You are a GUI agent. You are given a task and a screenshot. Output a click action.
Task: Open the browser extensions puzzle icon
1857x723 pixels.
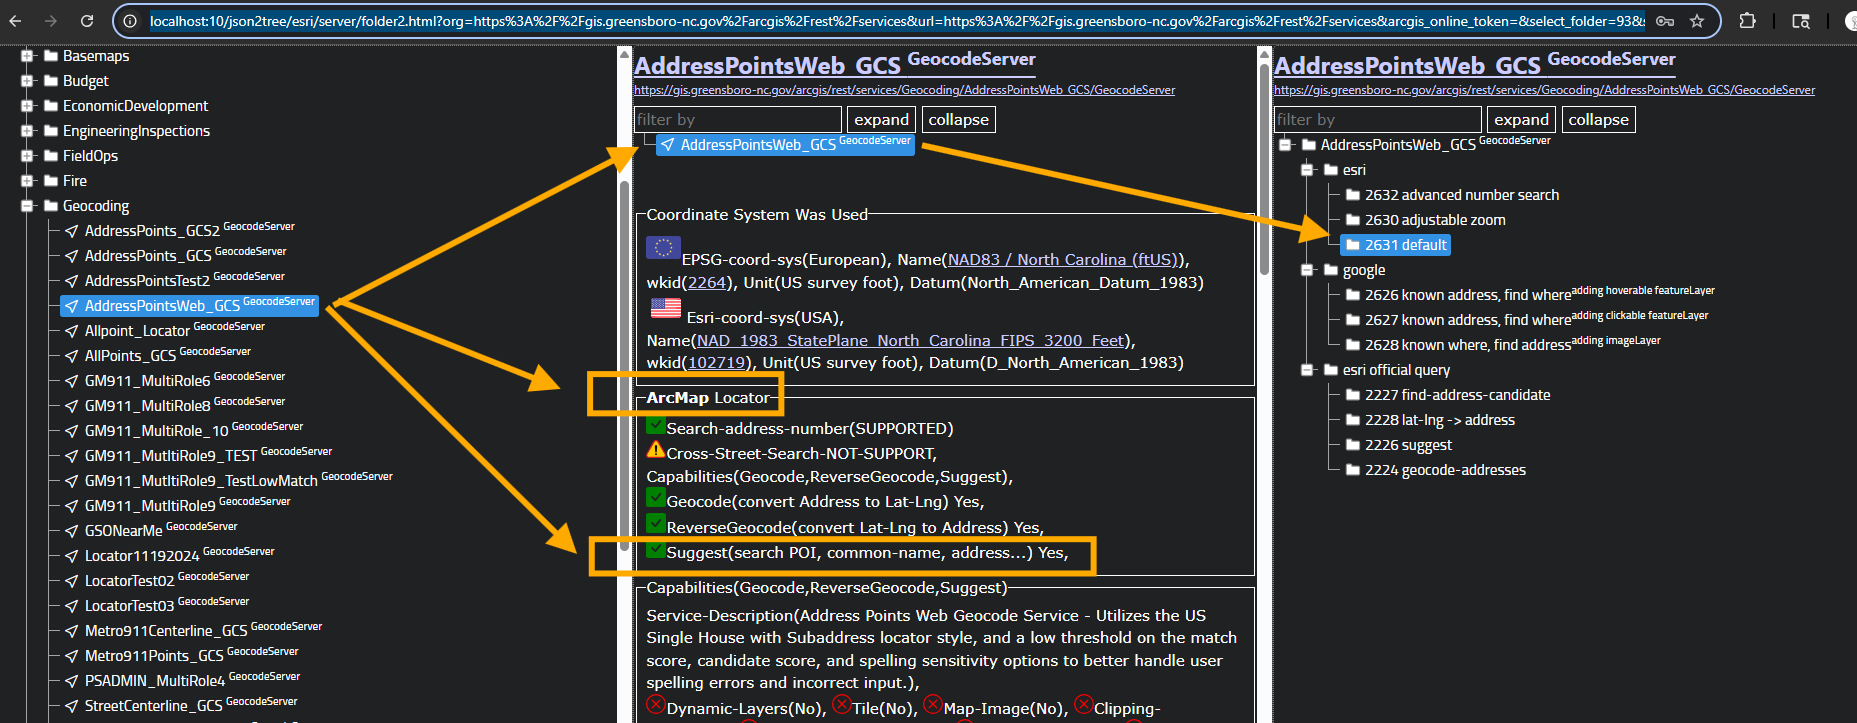click(1747, 21)
